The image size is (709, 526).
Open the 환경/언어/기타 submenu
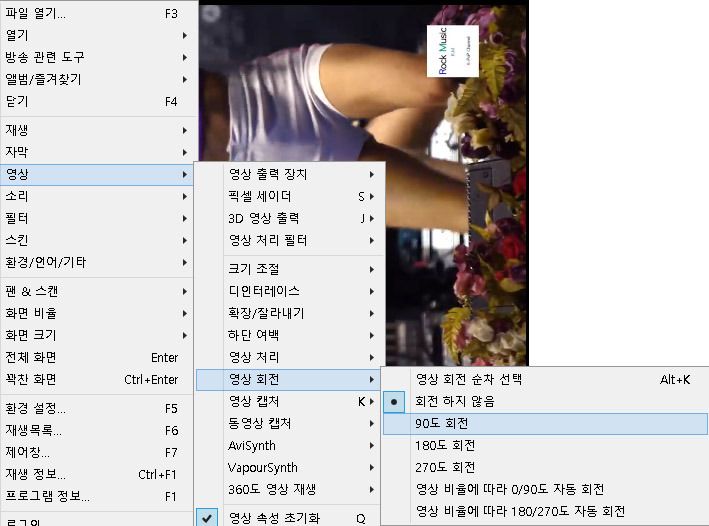point(97,262)
